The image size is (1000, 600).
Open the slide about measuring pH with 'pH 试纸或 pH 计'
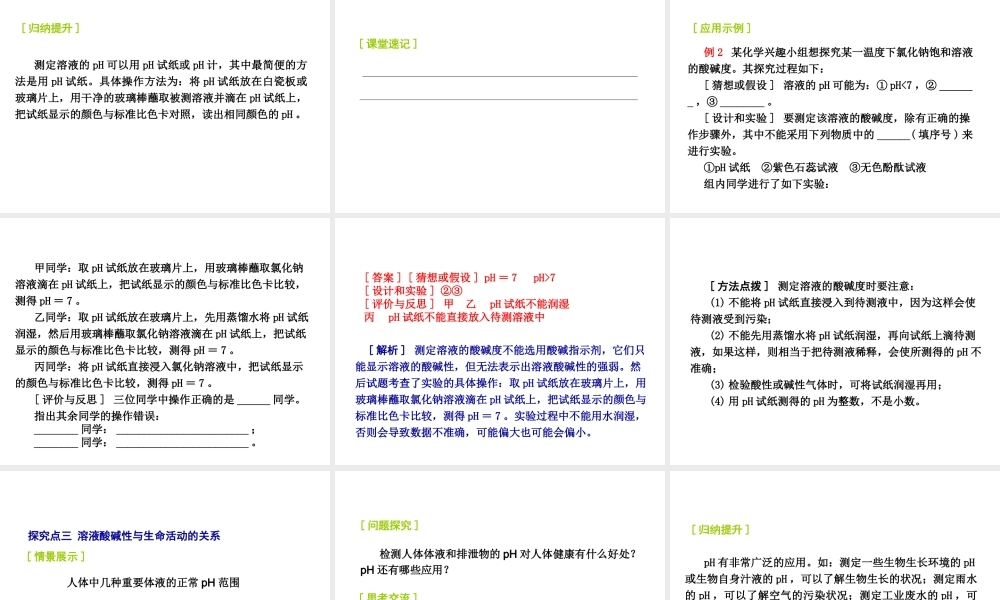tap(165, 106)
